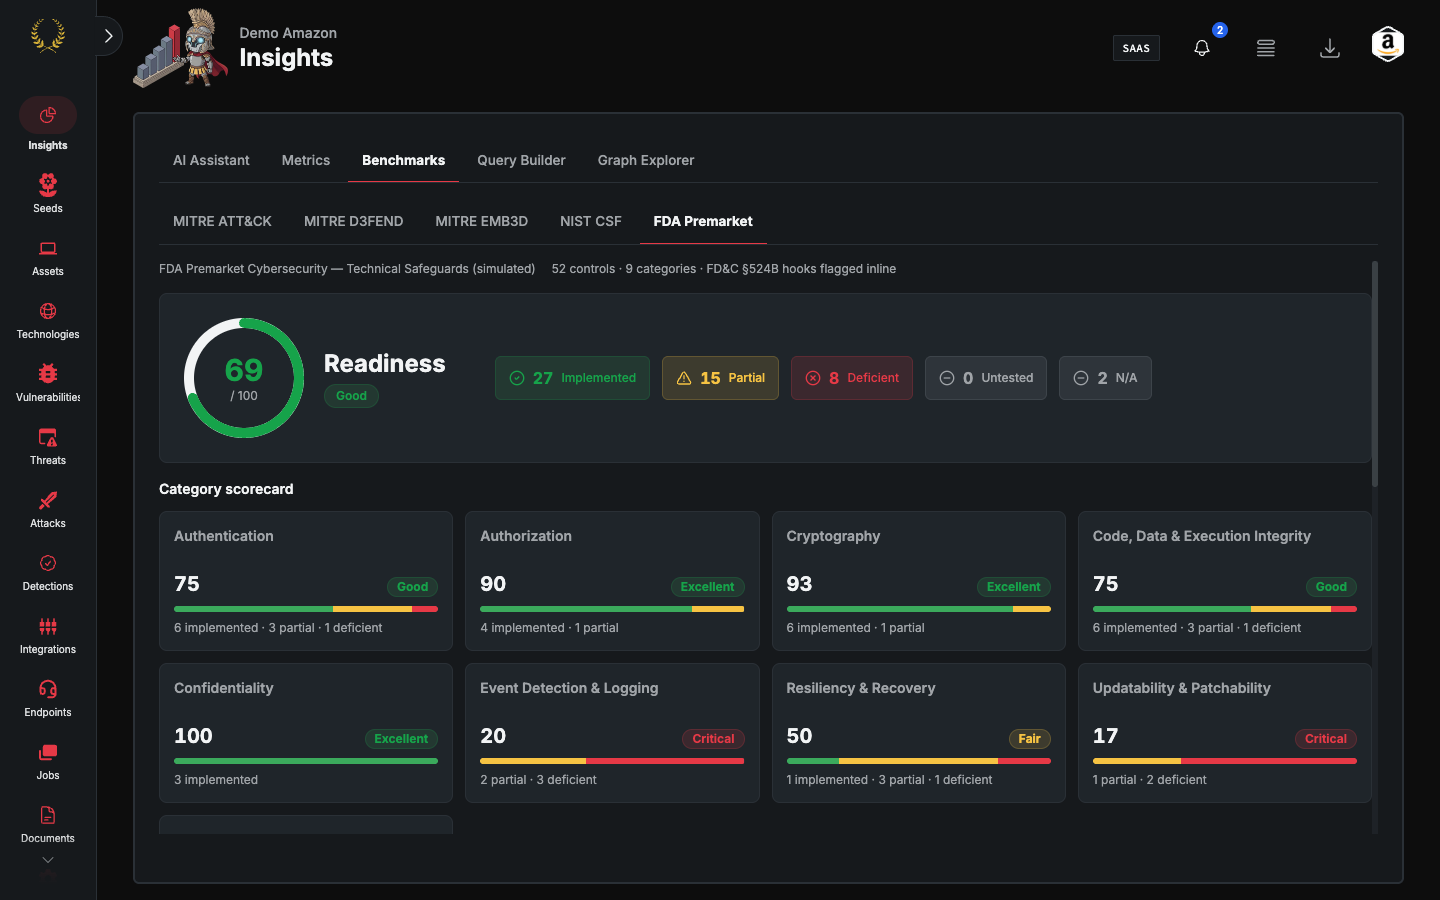Click the Authentication score progress bar

[x=306, y=609]
